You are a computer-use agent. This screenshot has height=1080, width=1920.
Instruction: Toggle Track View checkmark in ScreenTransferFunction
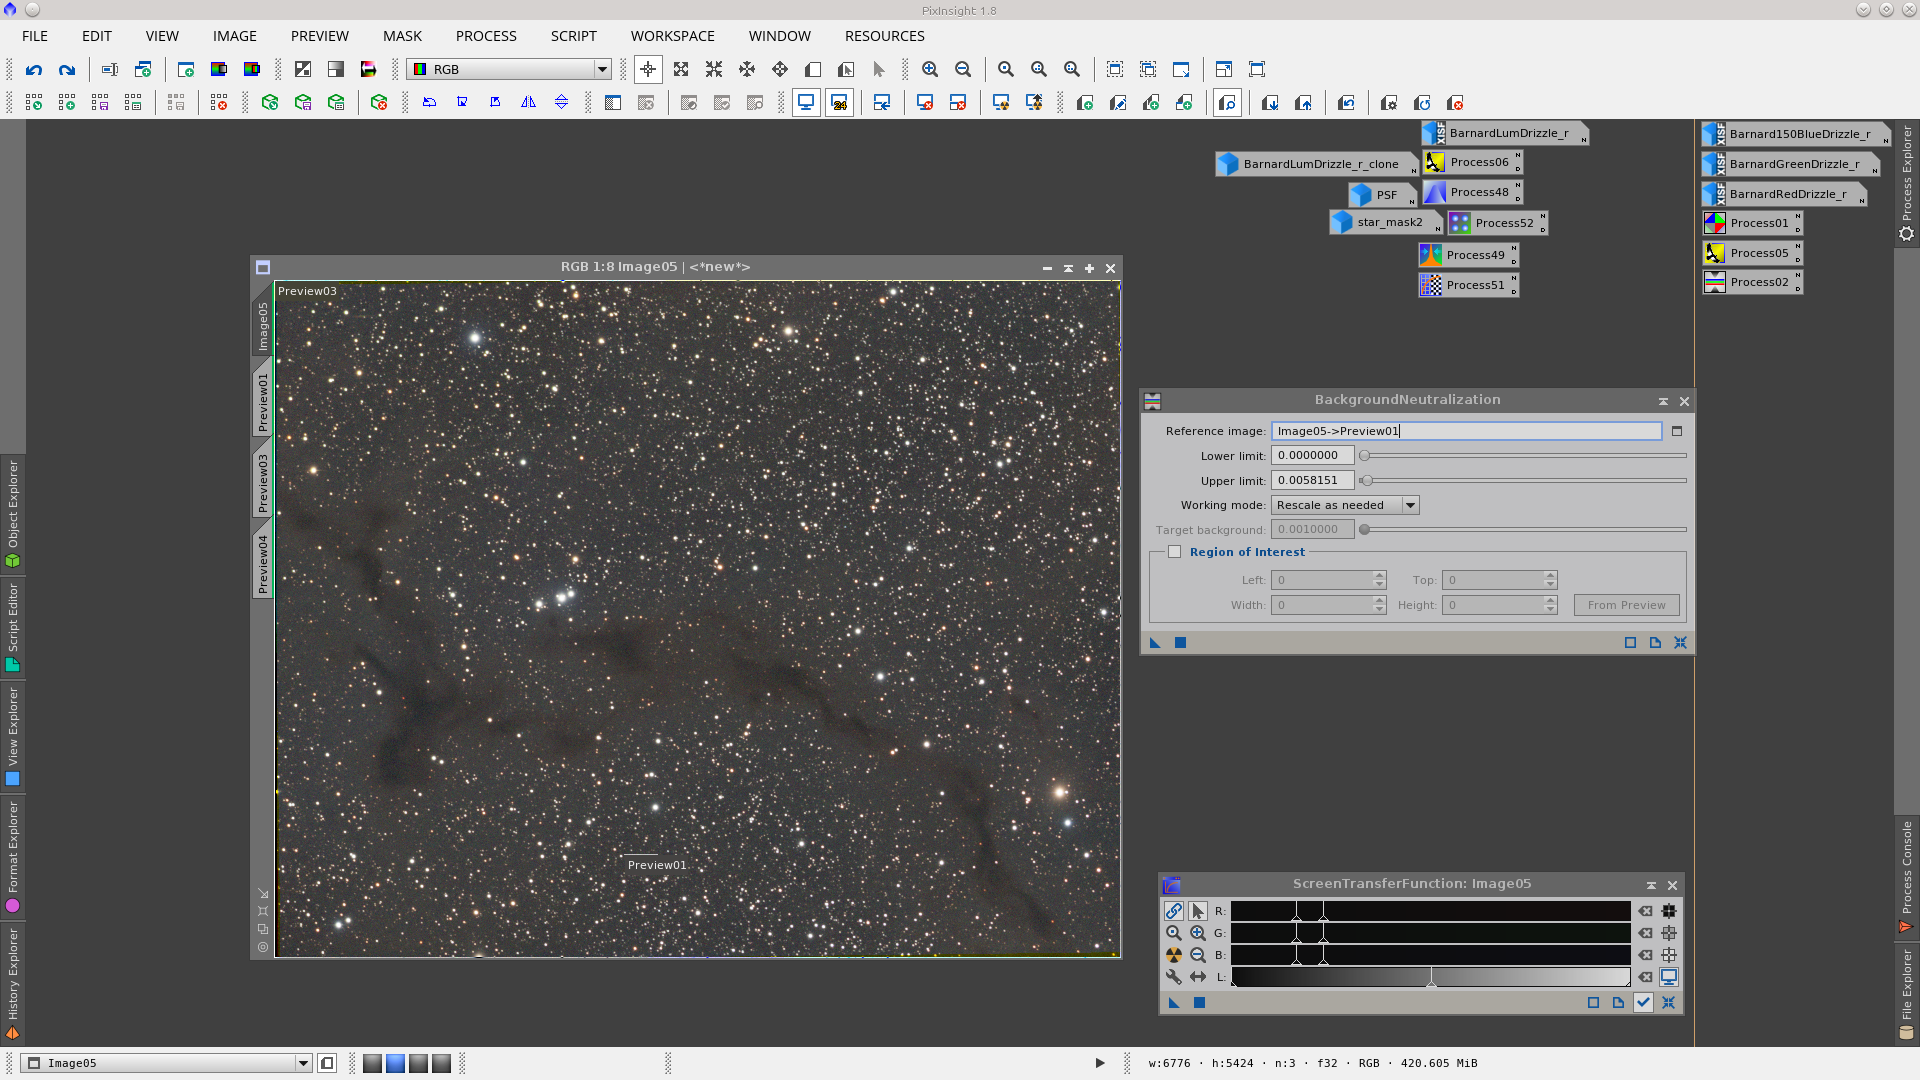1643,1002
